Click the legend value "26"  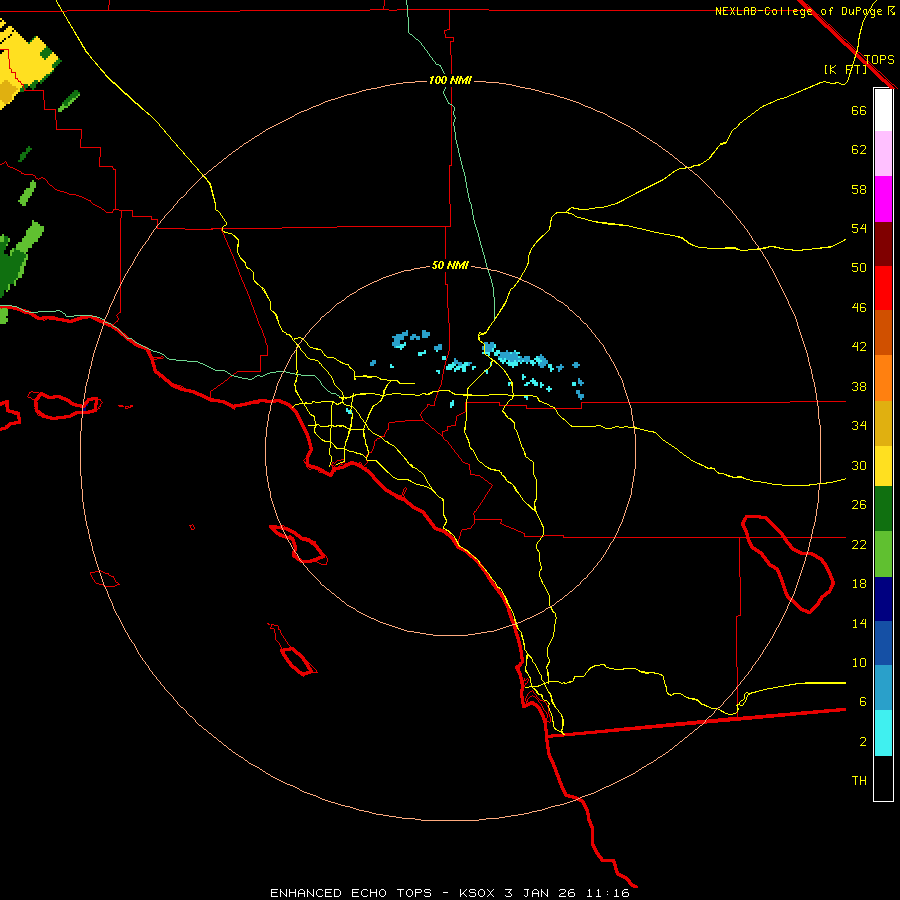(859, 505)
